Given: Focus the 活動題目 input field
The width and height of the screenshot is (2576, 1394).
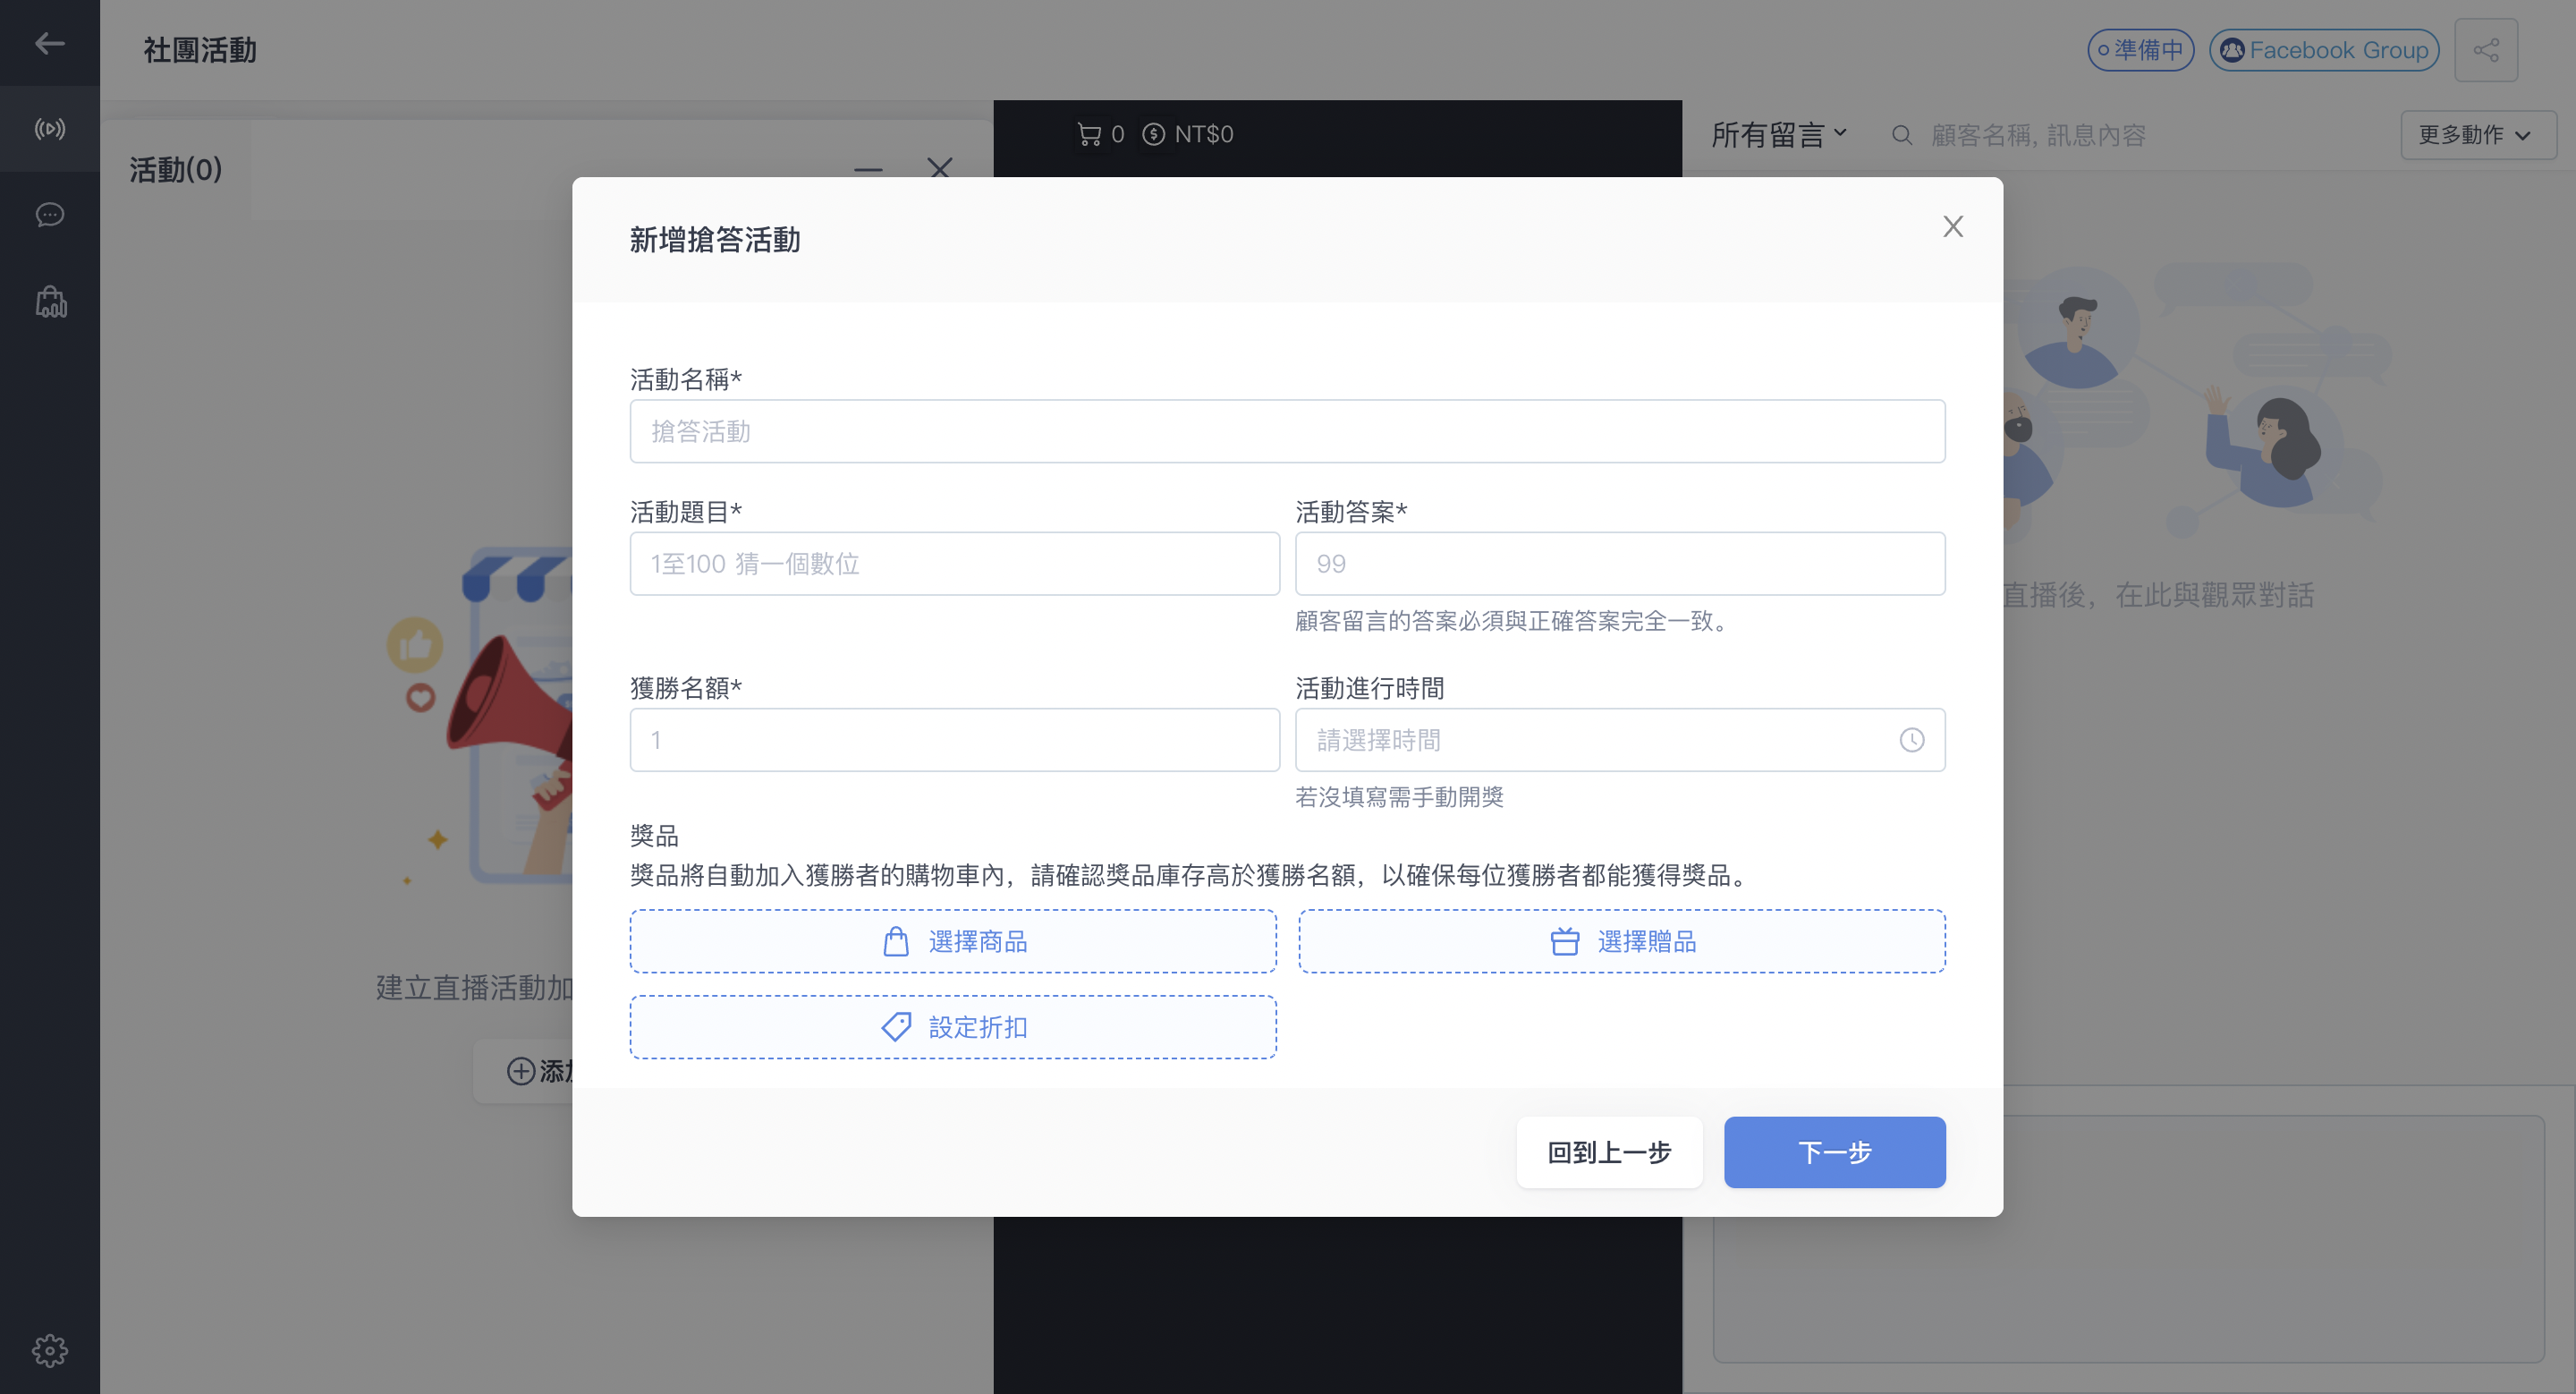Looking at the screenshot, I should point(954,564).
